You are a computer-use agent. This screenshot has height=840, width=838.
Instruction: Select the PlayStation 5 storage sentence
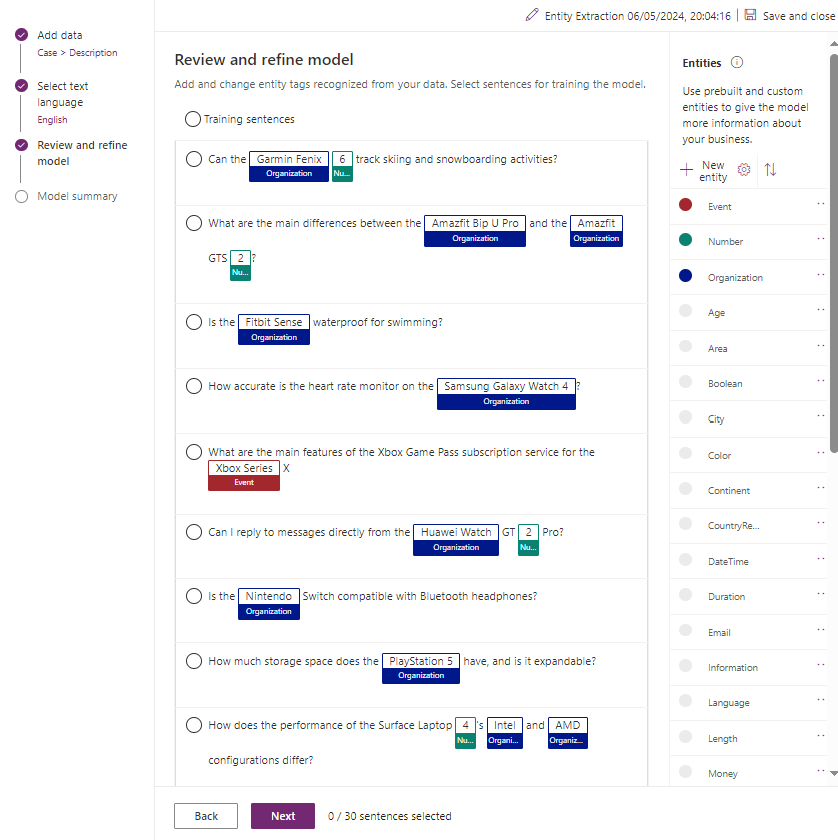(x=194, y=661)
